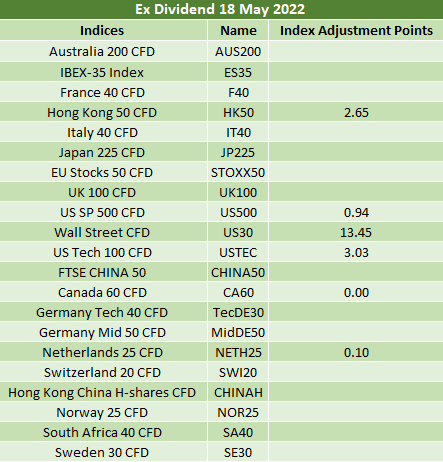Click the HK50 name cell
Image resolution: width=443 pixels, height=462 pixels.
click(x=238, y=113)
